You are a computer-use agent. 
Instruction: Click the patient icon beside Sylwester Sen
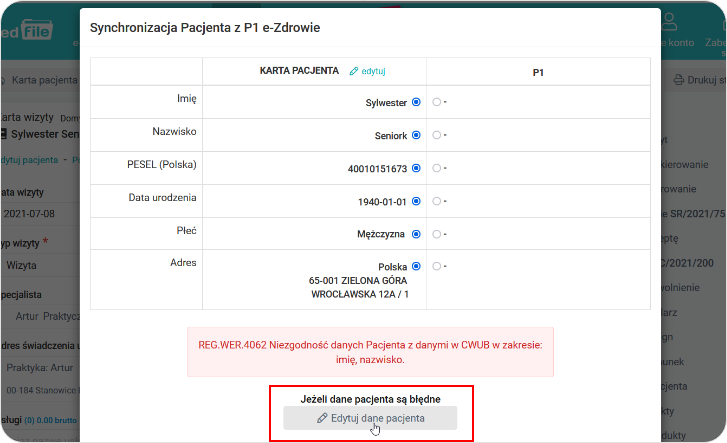click(x=4, y=133)
